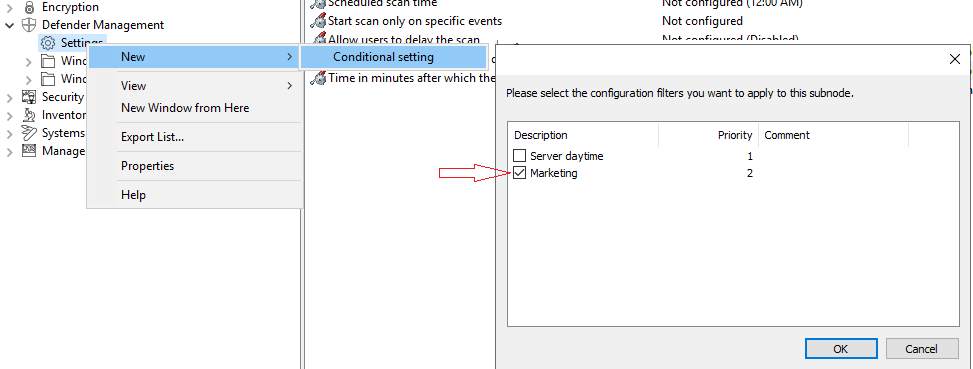Enable the Server daytime filter checkbox
Image resolution: width=973 pixels, height=369 pixels.
(x=520, y=156)
